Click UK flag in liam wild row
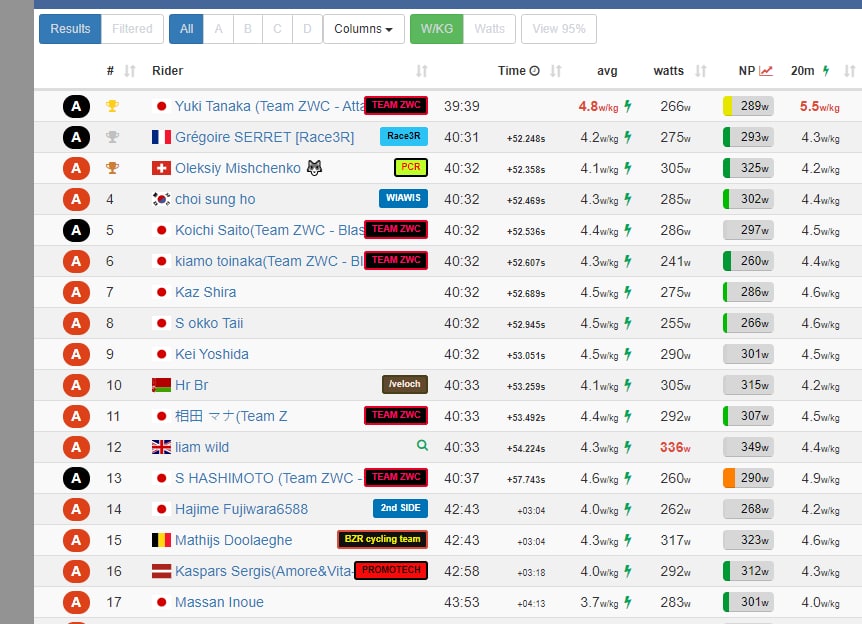Image resolution: width=862 pixels, height=624 pixels. point(161,447)
